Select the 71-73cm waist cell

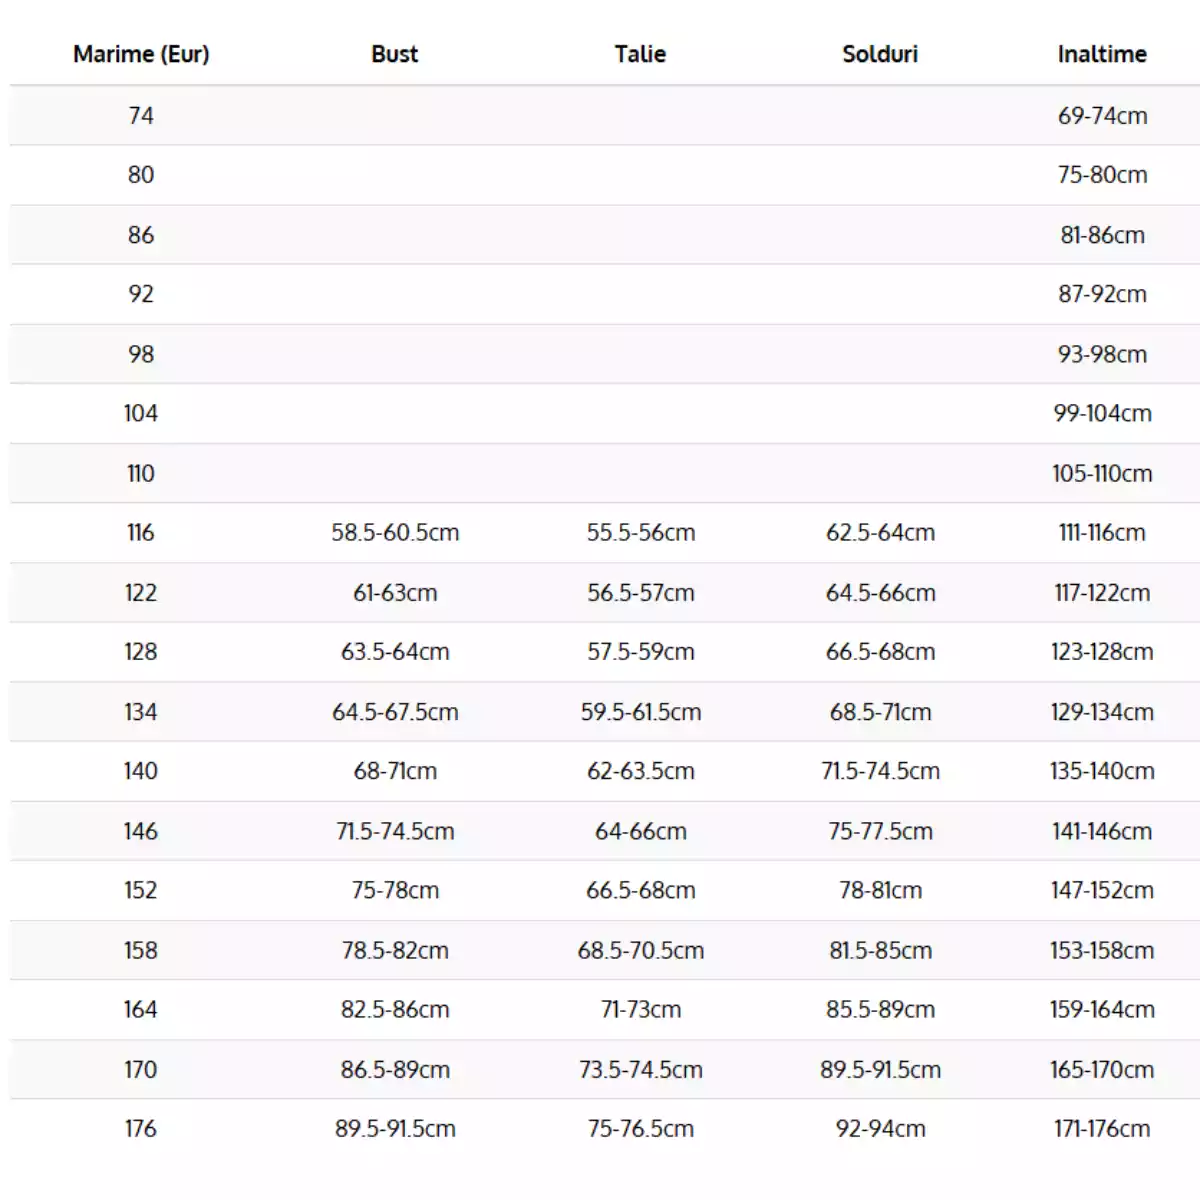pos(640,1009)
